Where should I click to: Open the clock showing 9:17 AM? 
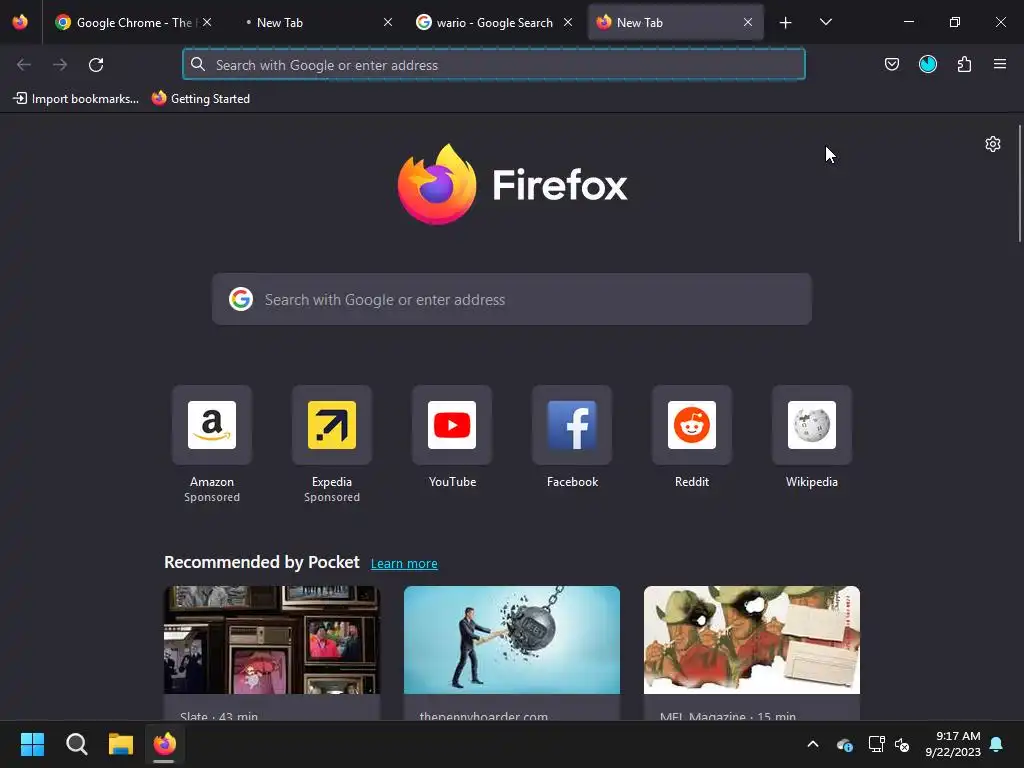[953, 744]
